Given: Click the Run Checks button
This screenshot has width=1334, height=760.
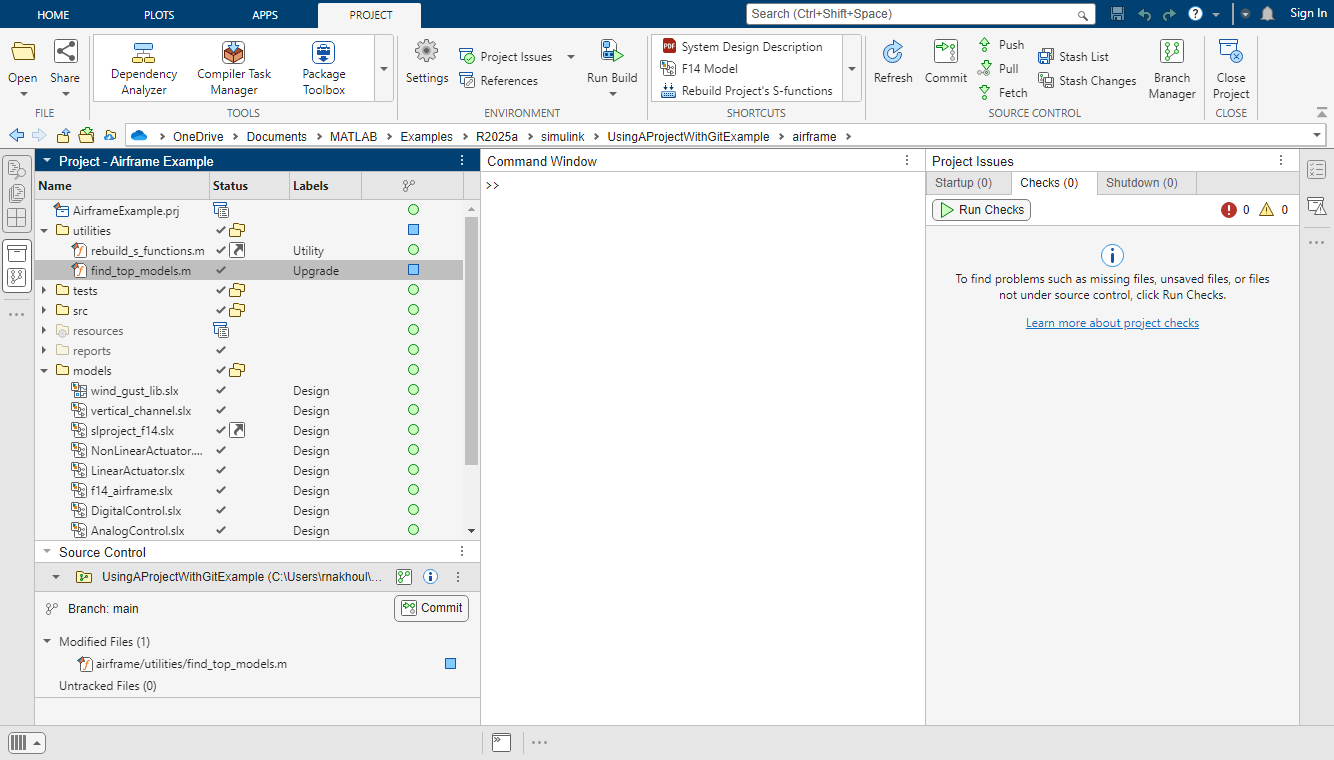Looking at the screenshot, I should click(981, 210).
